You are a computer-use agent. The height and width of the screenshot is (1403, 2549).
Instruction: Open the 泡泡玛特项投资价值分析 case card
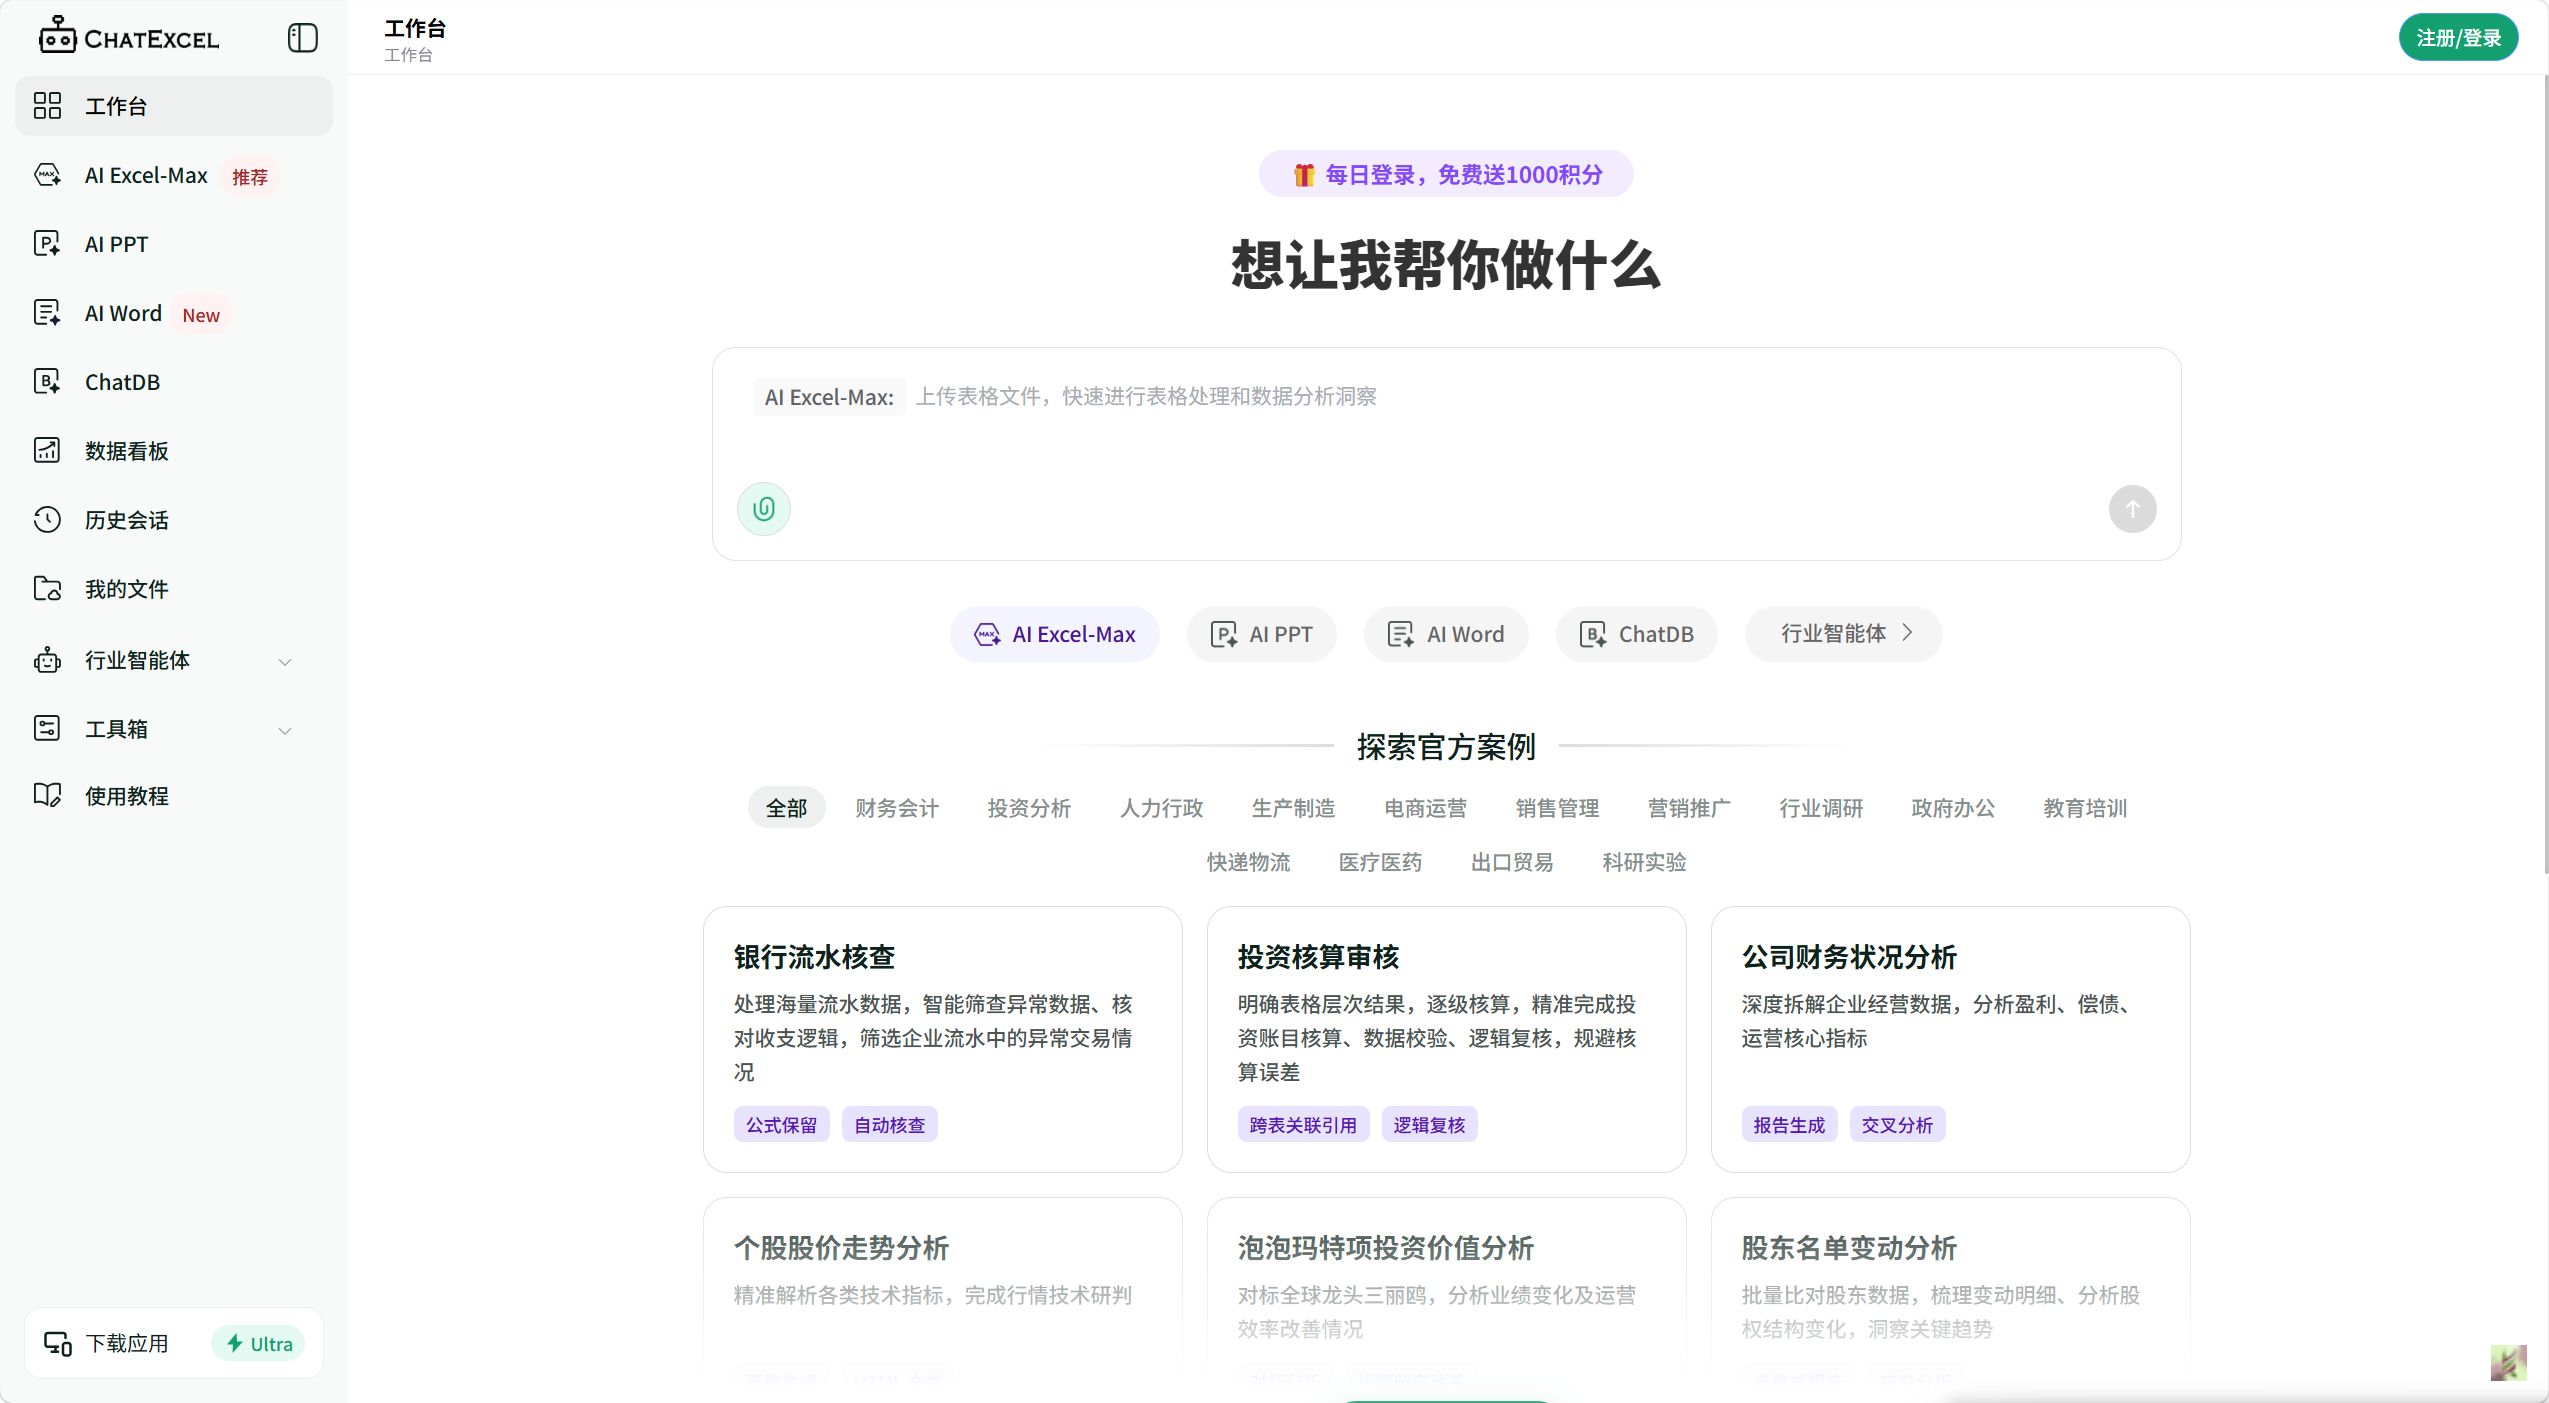coord(1446,1298)
